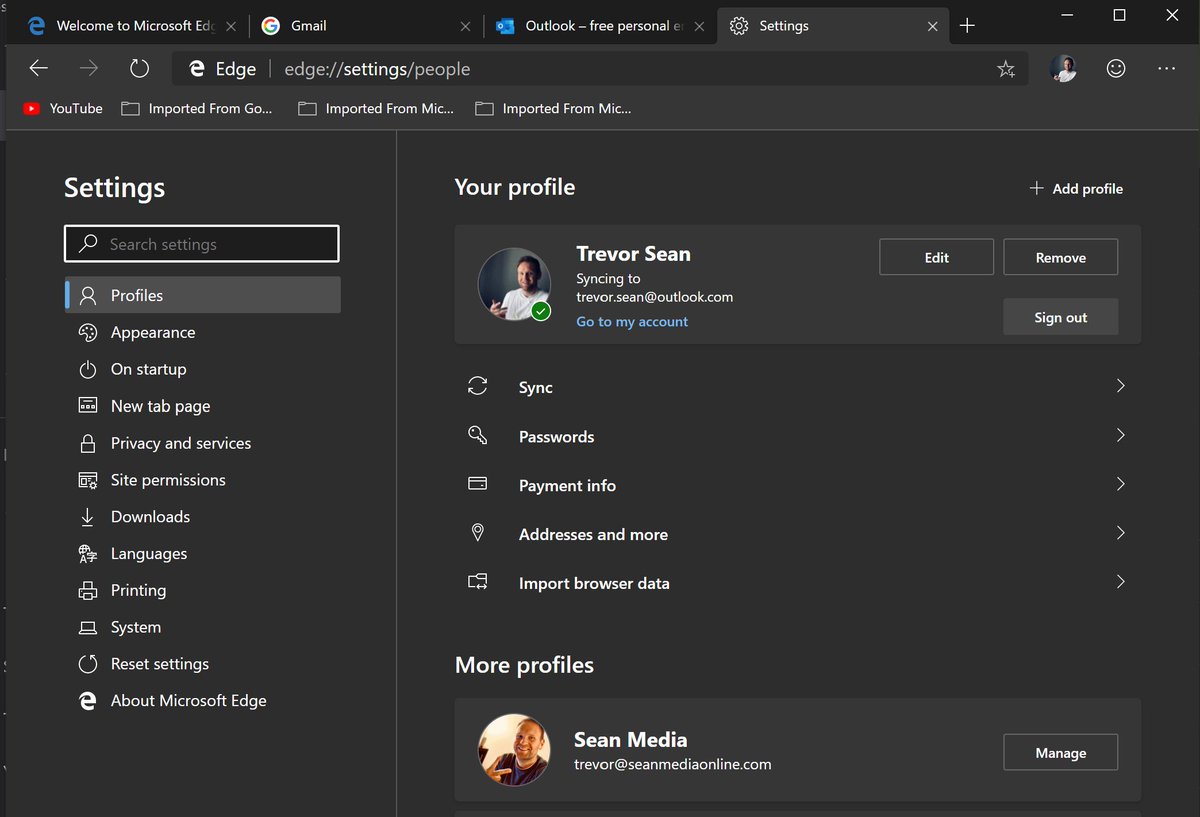Follow the Go to my account link
Viewport: 1200px width, 817px height.
click(632, 321)
